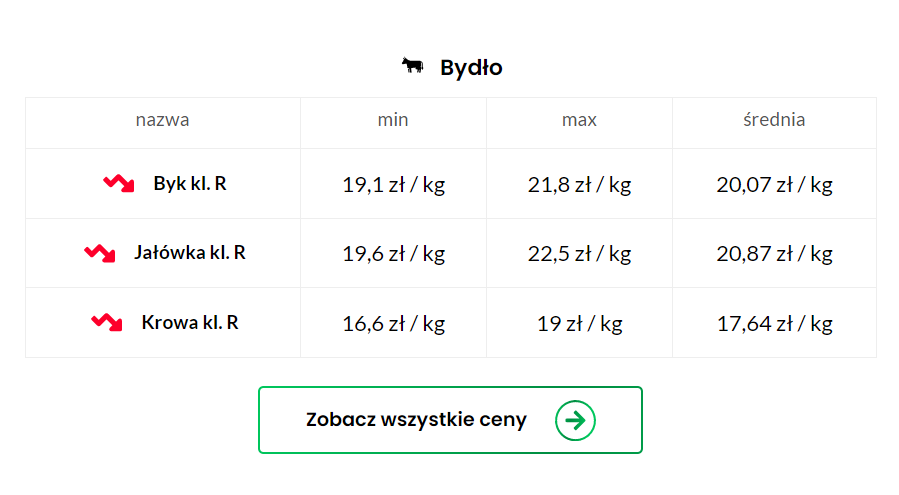This screenshot has height=495, width=899.
Task: Click the max column header
Action: 579,119
